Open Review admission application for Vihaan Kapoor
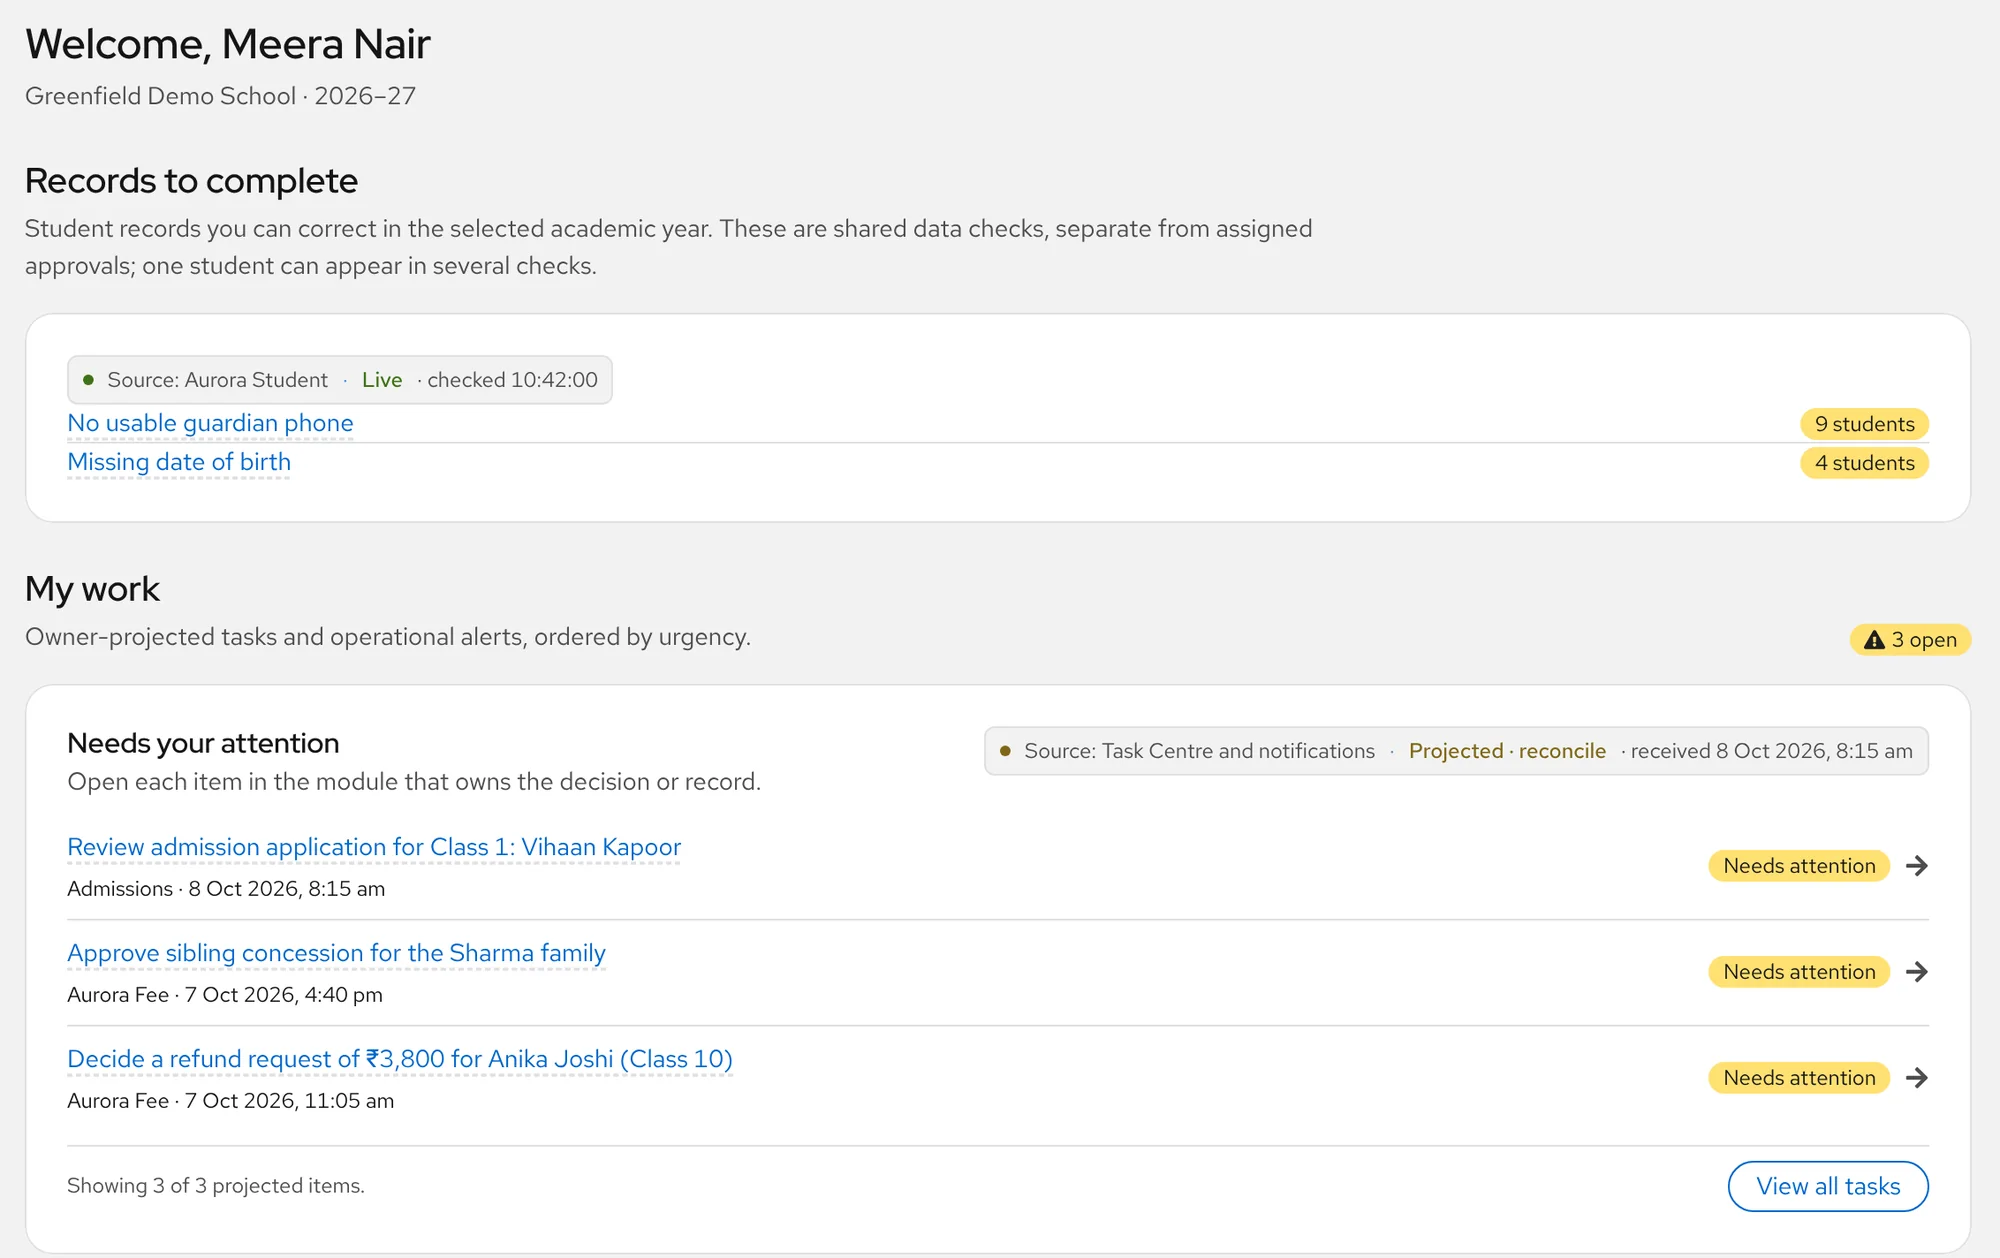Viewport: 2000px width, 1258px height. pyautogui.click(x=374, y=847)
